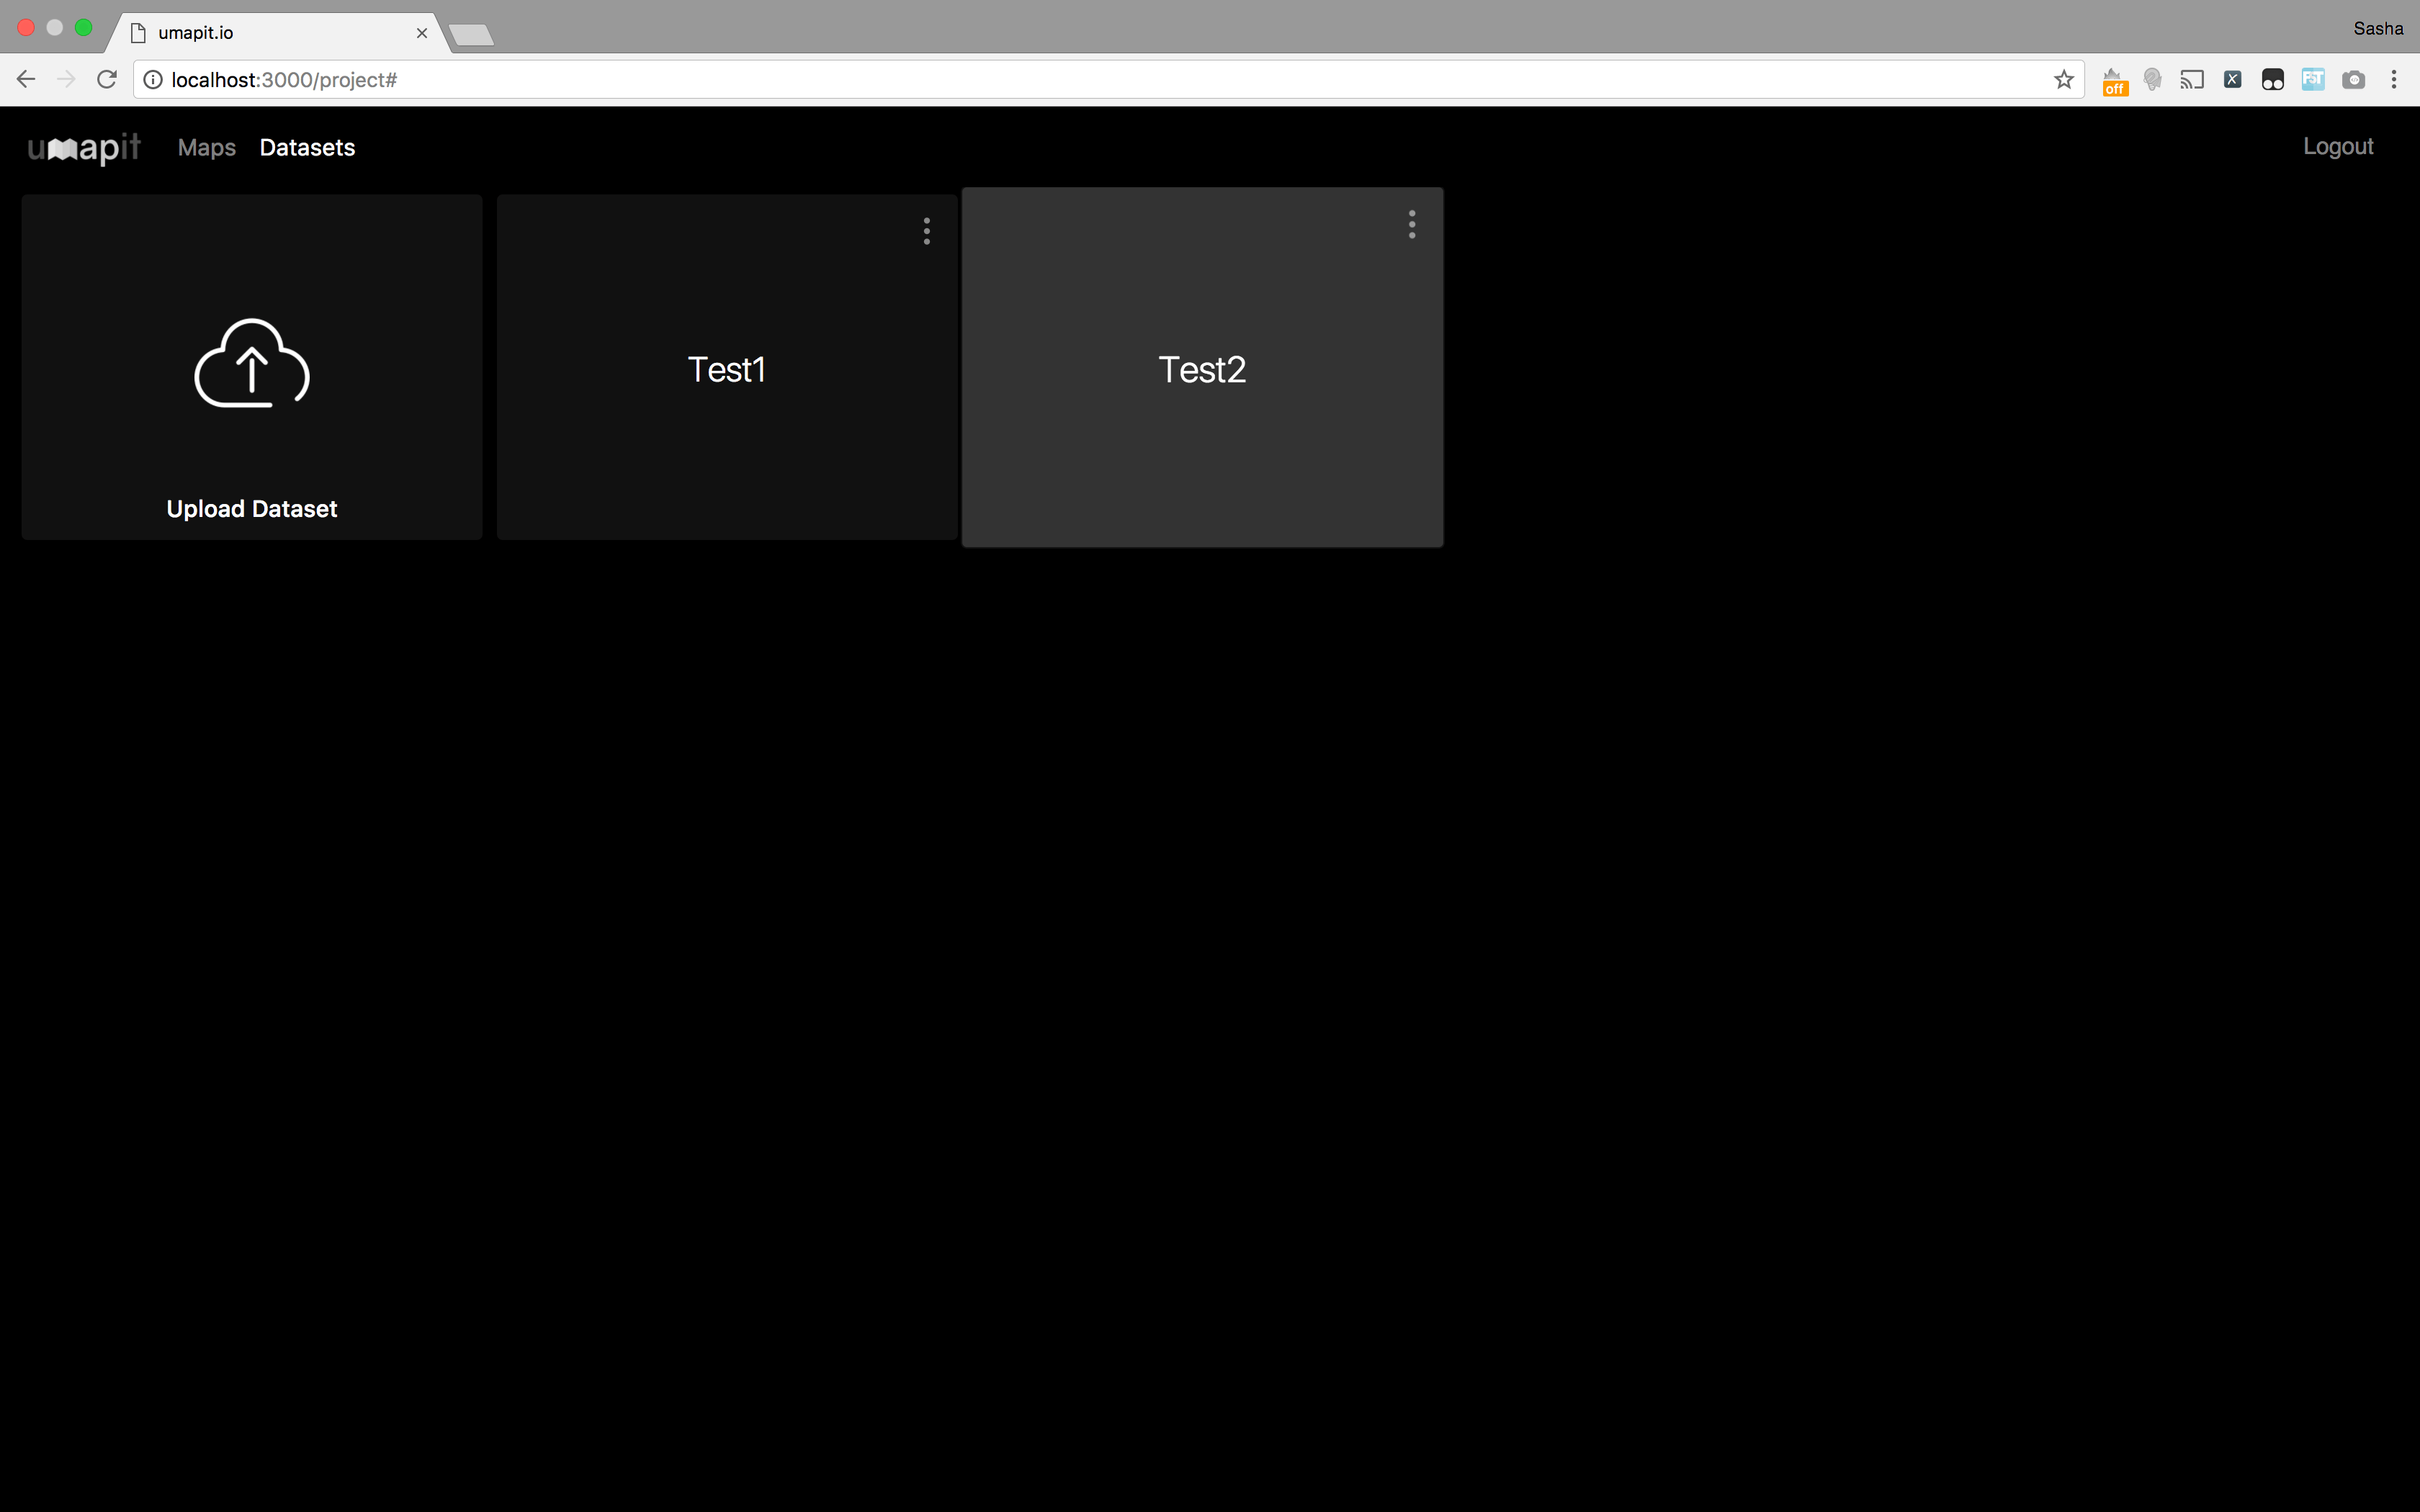Image resolution: width=2420 pixels, height=1512 pixels.
Task: Click the Sasha profile button
Action: click(2378, 28)
